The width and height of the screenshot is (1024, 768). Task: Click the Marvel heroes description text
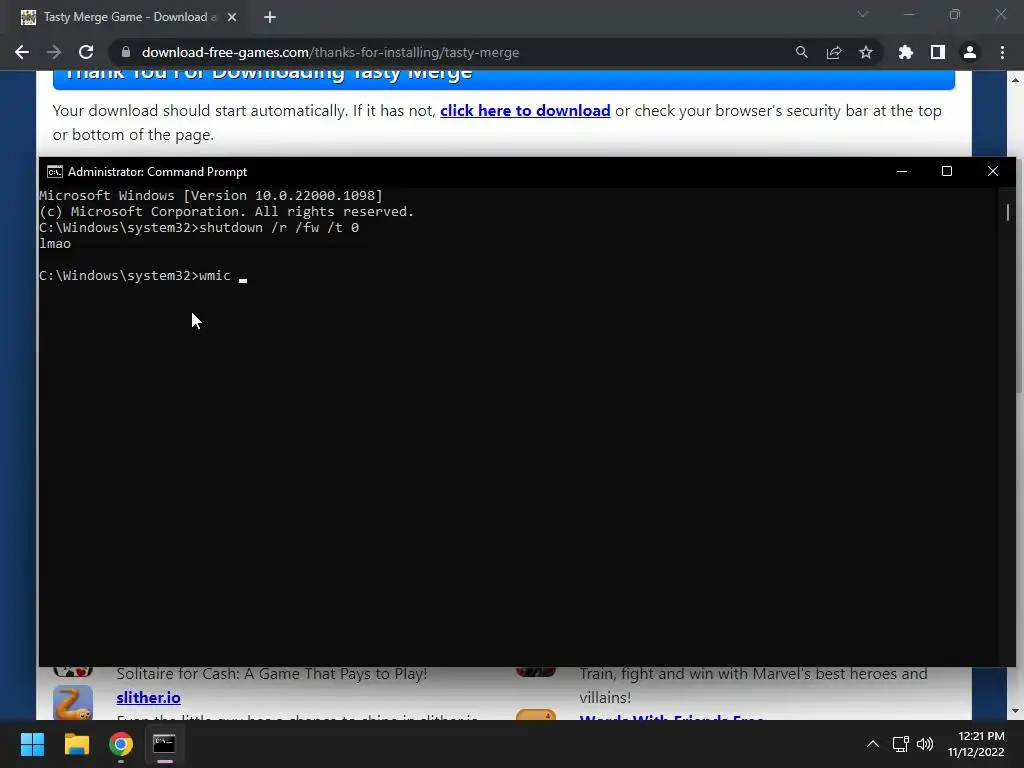click(753, 685)
